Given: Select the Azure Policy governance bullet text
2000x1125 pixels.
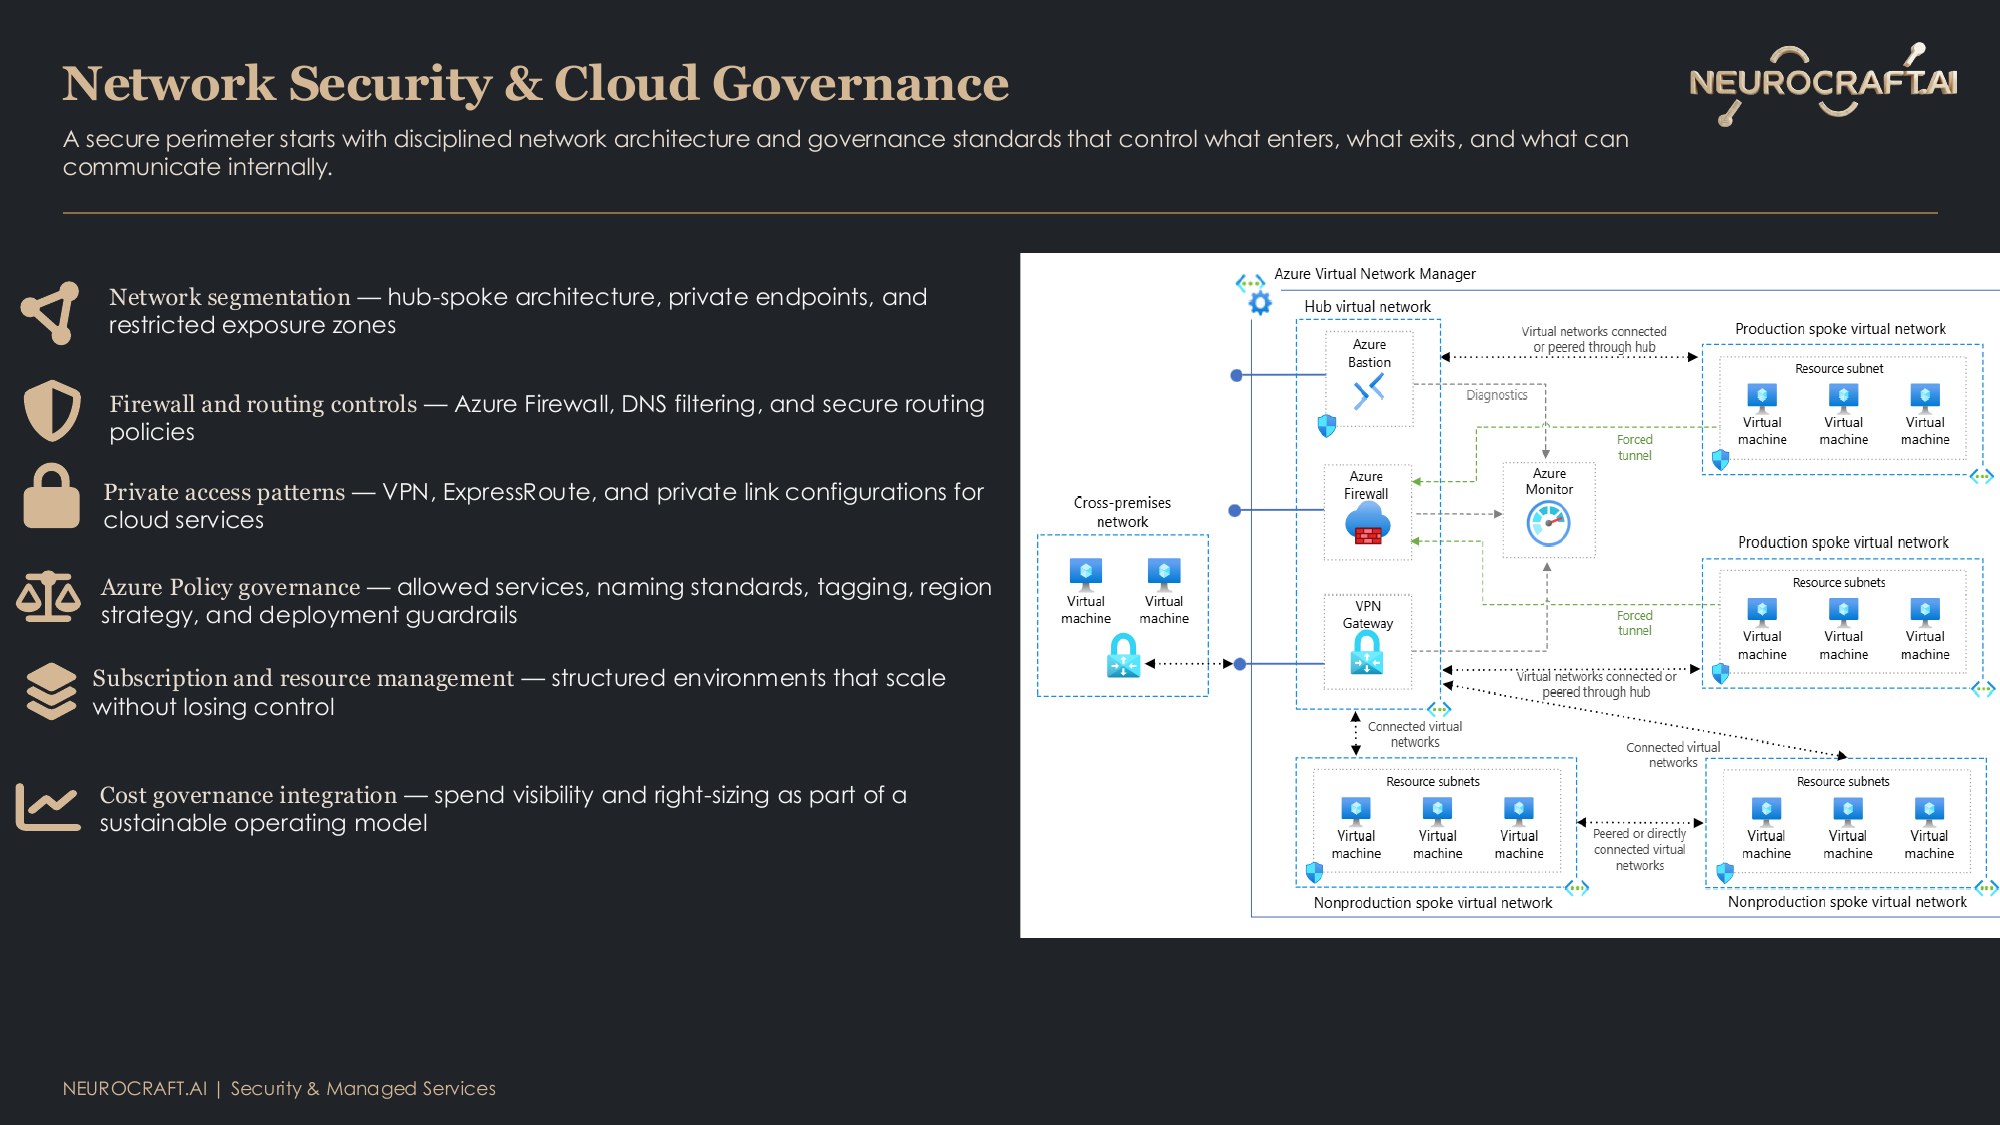Looking at the screenshot, I should (546, 601).
